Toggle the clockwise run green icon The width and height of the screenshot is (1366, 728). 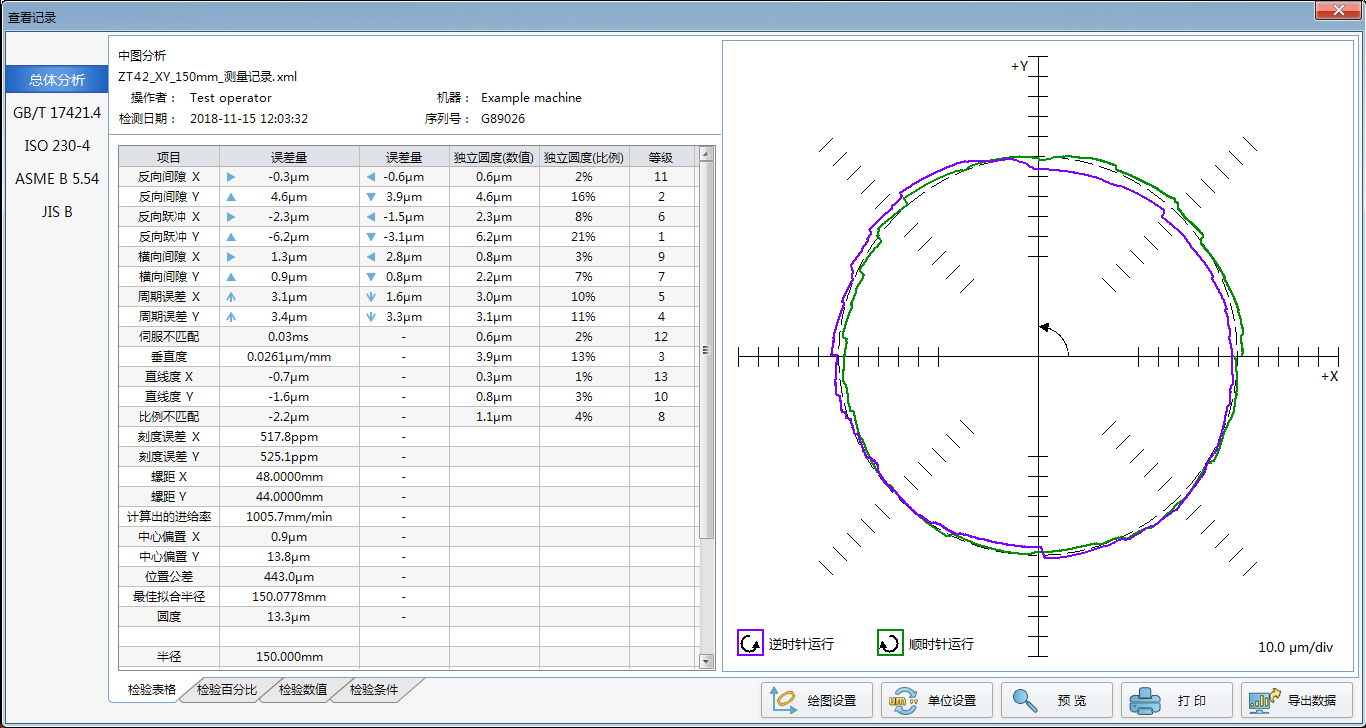[x=890, y=643]
